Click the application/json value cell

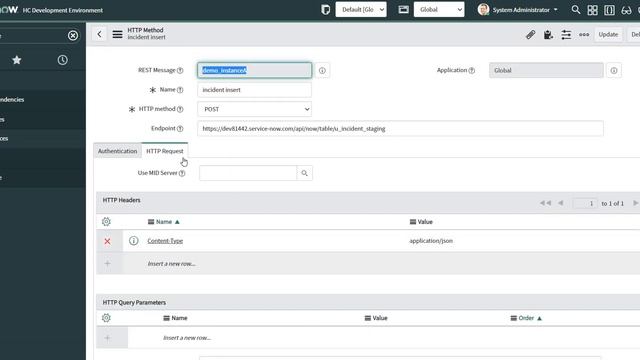[431, 241]
